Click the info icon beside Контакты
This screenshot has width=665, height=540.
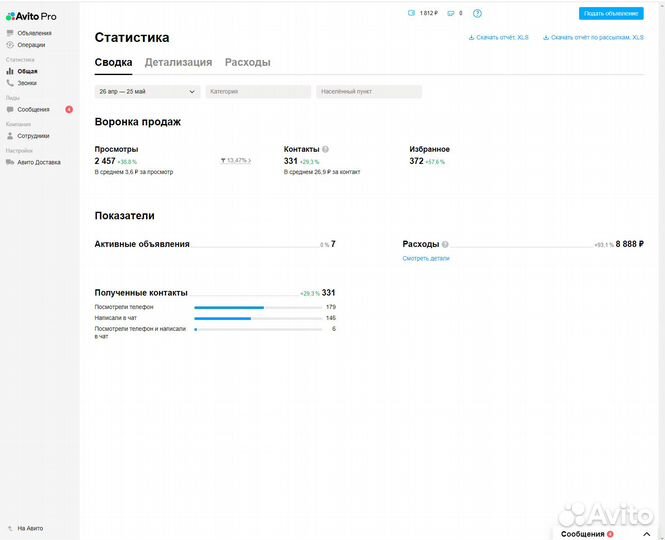click(325, 149)
